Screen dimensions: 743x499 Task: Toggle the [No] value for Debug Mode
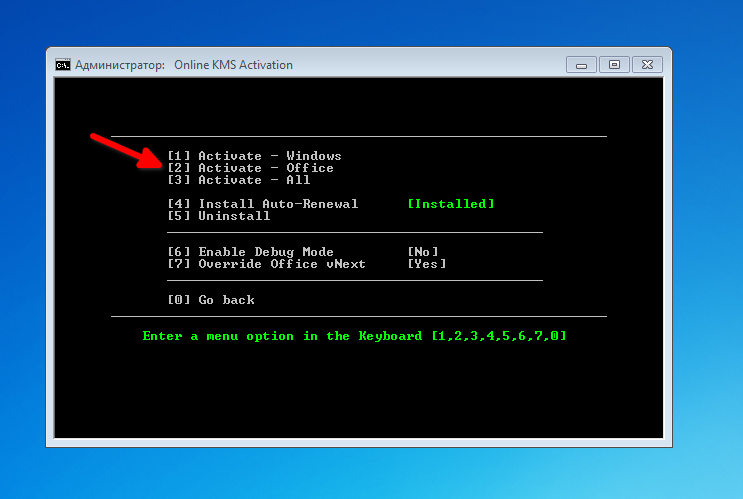pyautogui.click(x=423, y=252)
